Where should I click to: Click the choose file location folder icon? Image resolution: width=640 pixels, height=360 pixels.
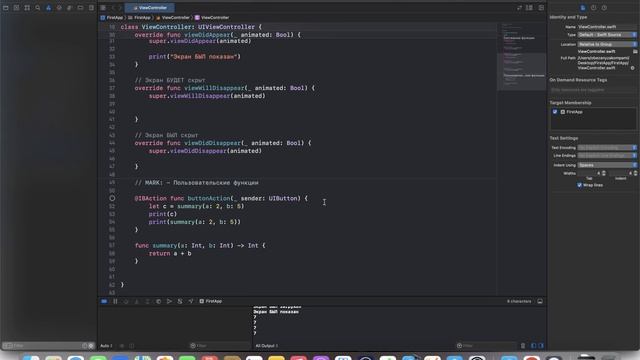click(635, 52)
